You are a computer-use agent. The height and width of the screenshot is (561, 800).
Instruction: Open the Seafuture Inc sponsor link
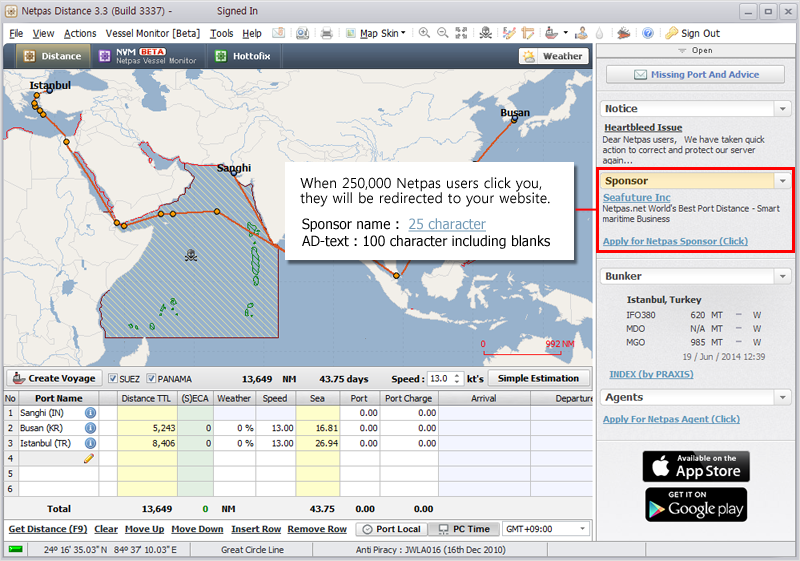point(637,197)
